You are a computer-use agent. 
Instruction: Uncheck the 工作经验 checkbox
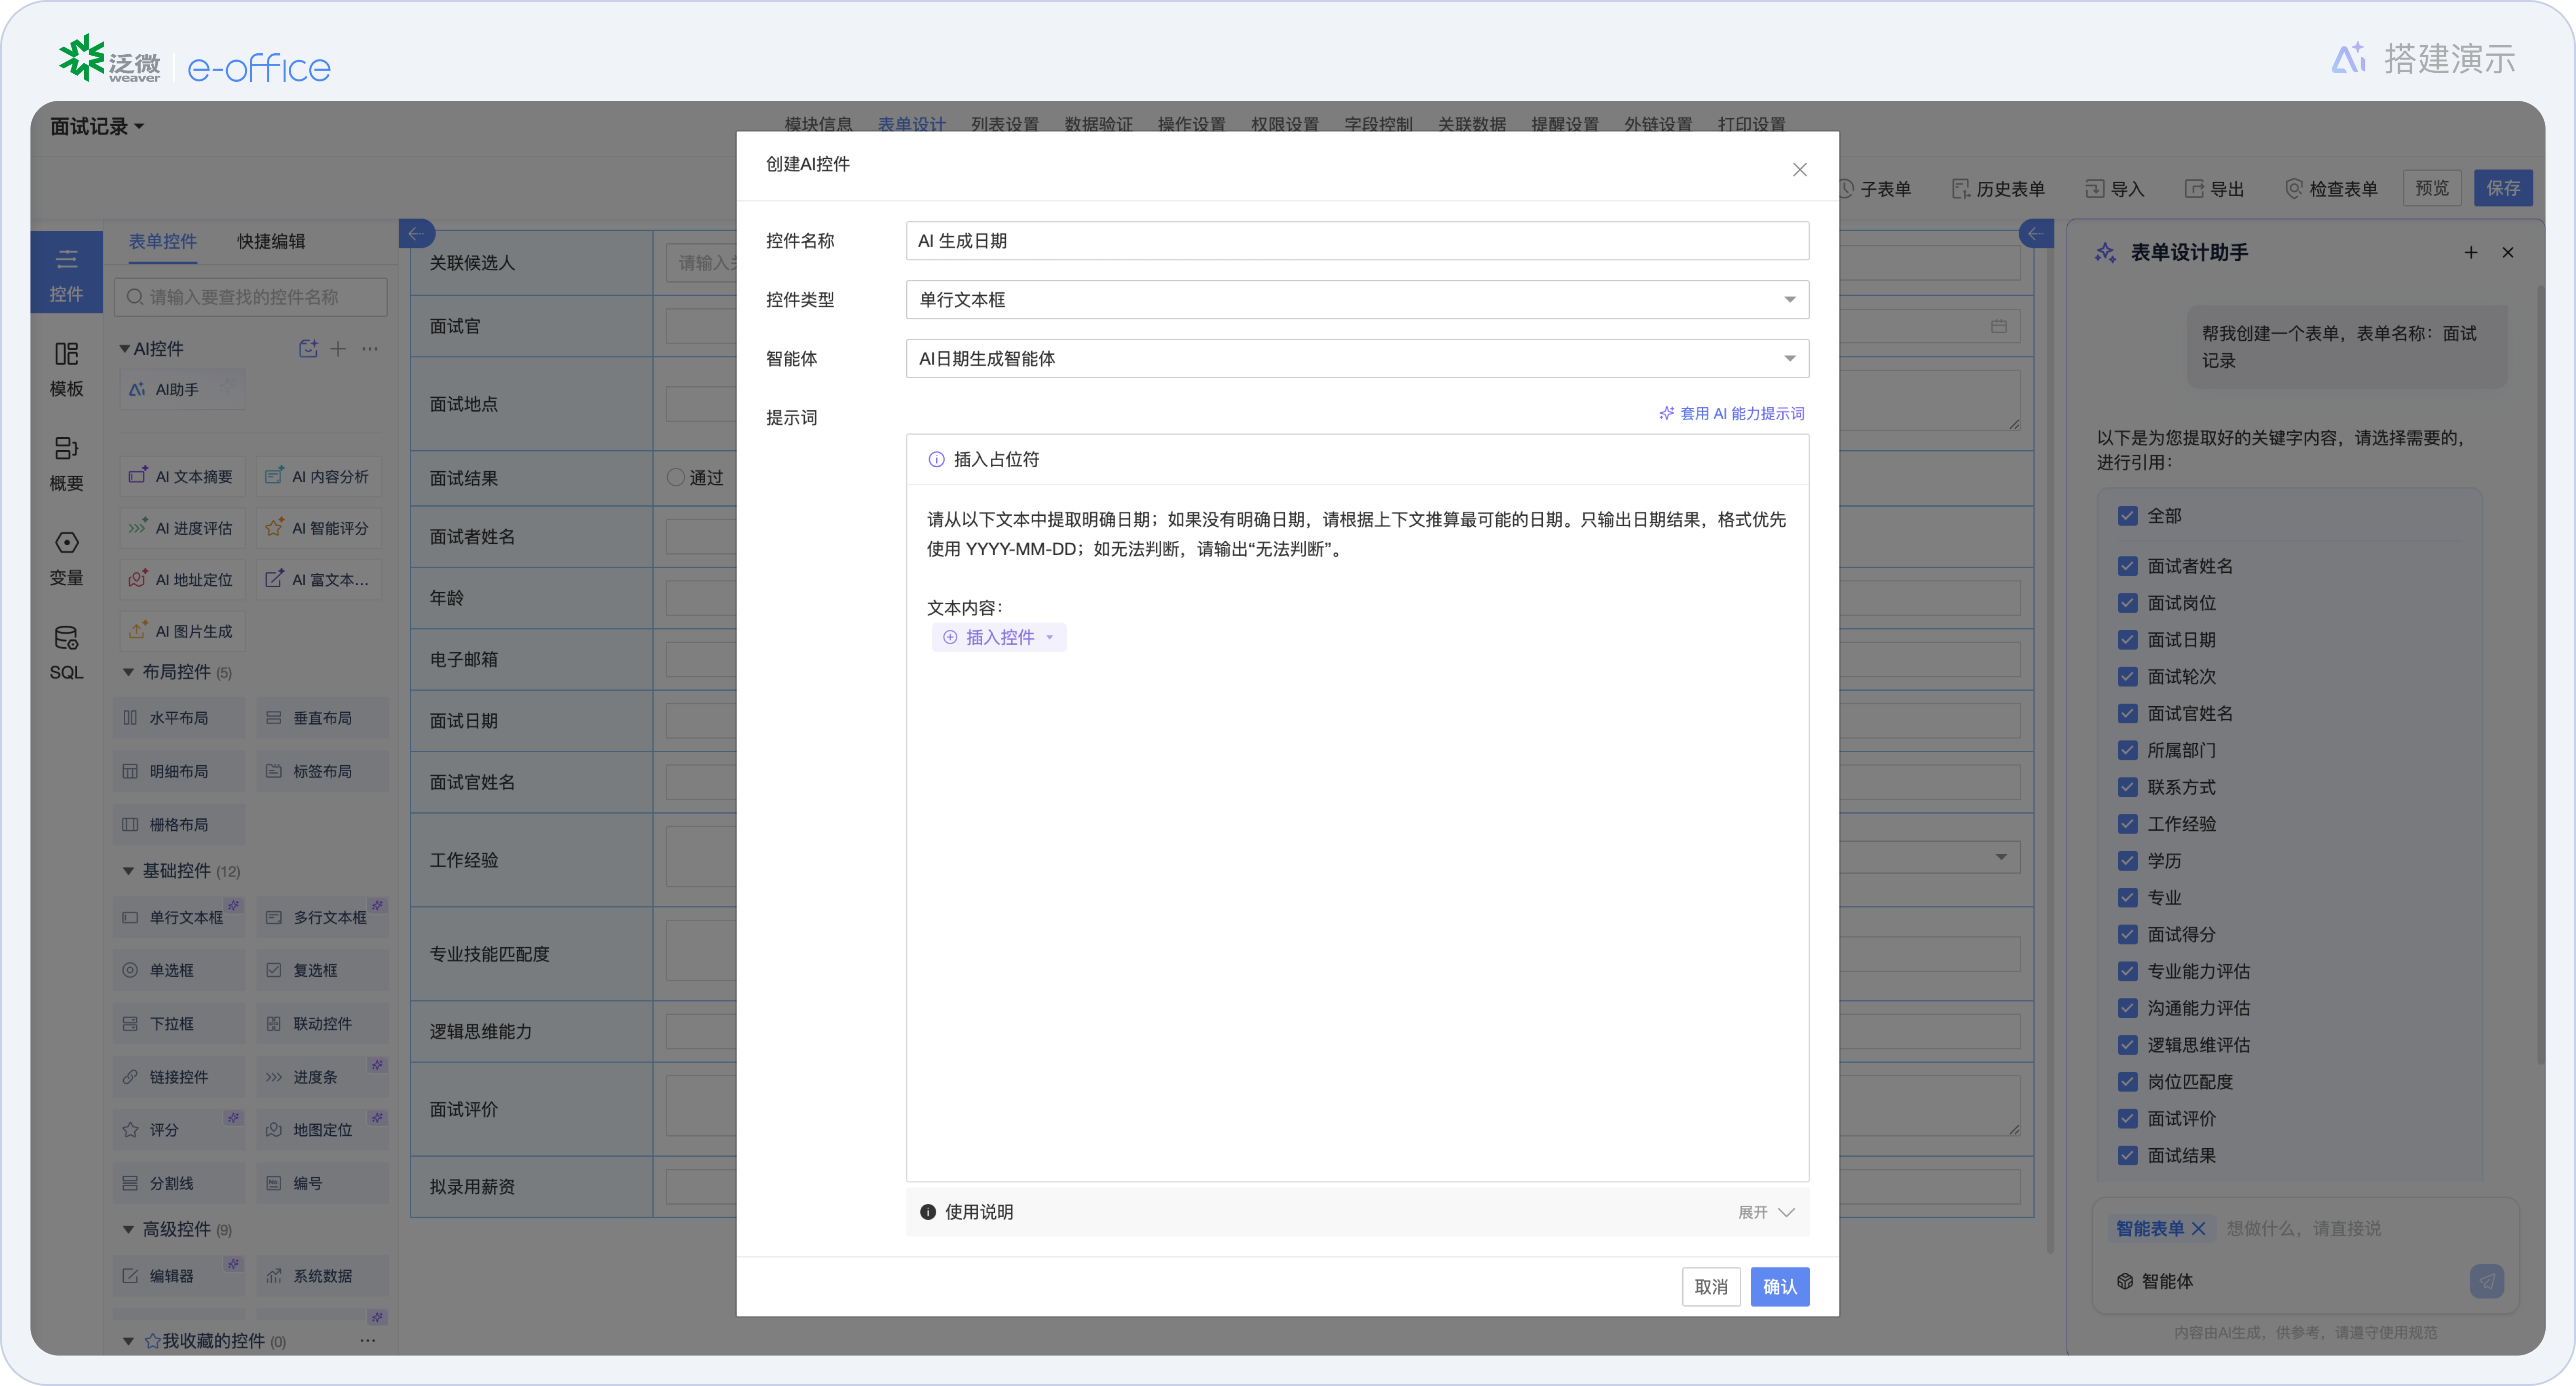click(x=2127, y=823)
